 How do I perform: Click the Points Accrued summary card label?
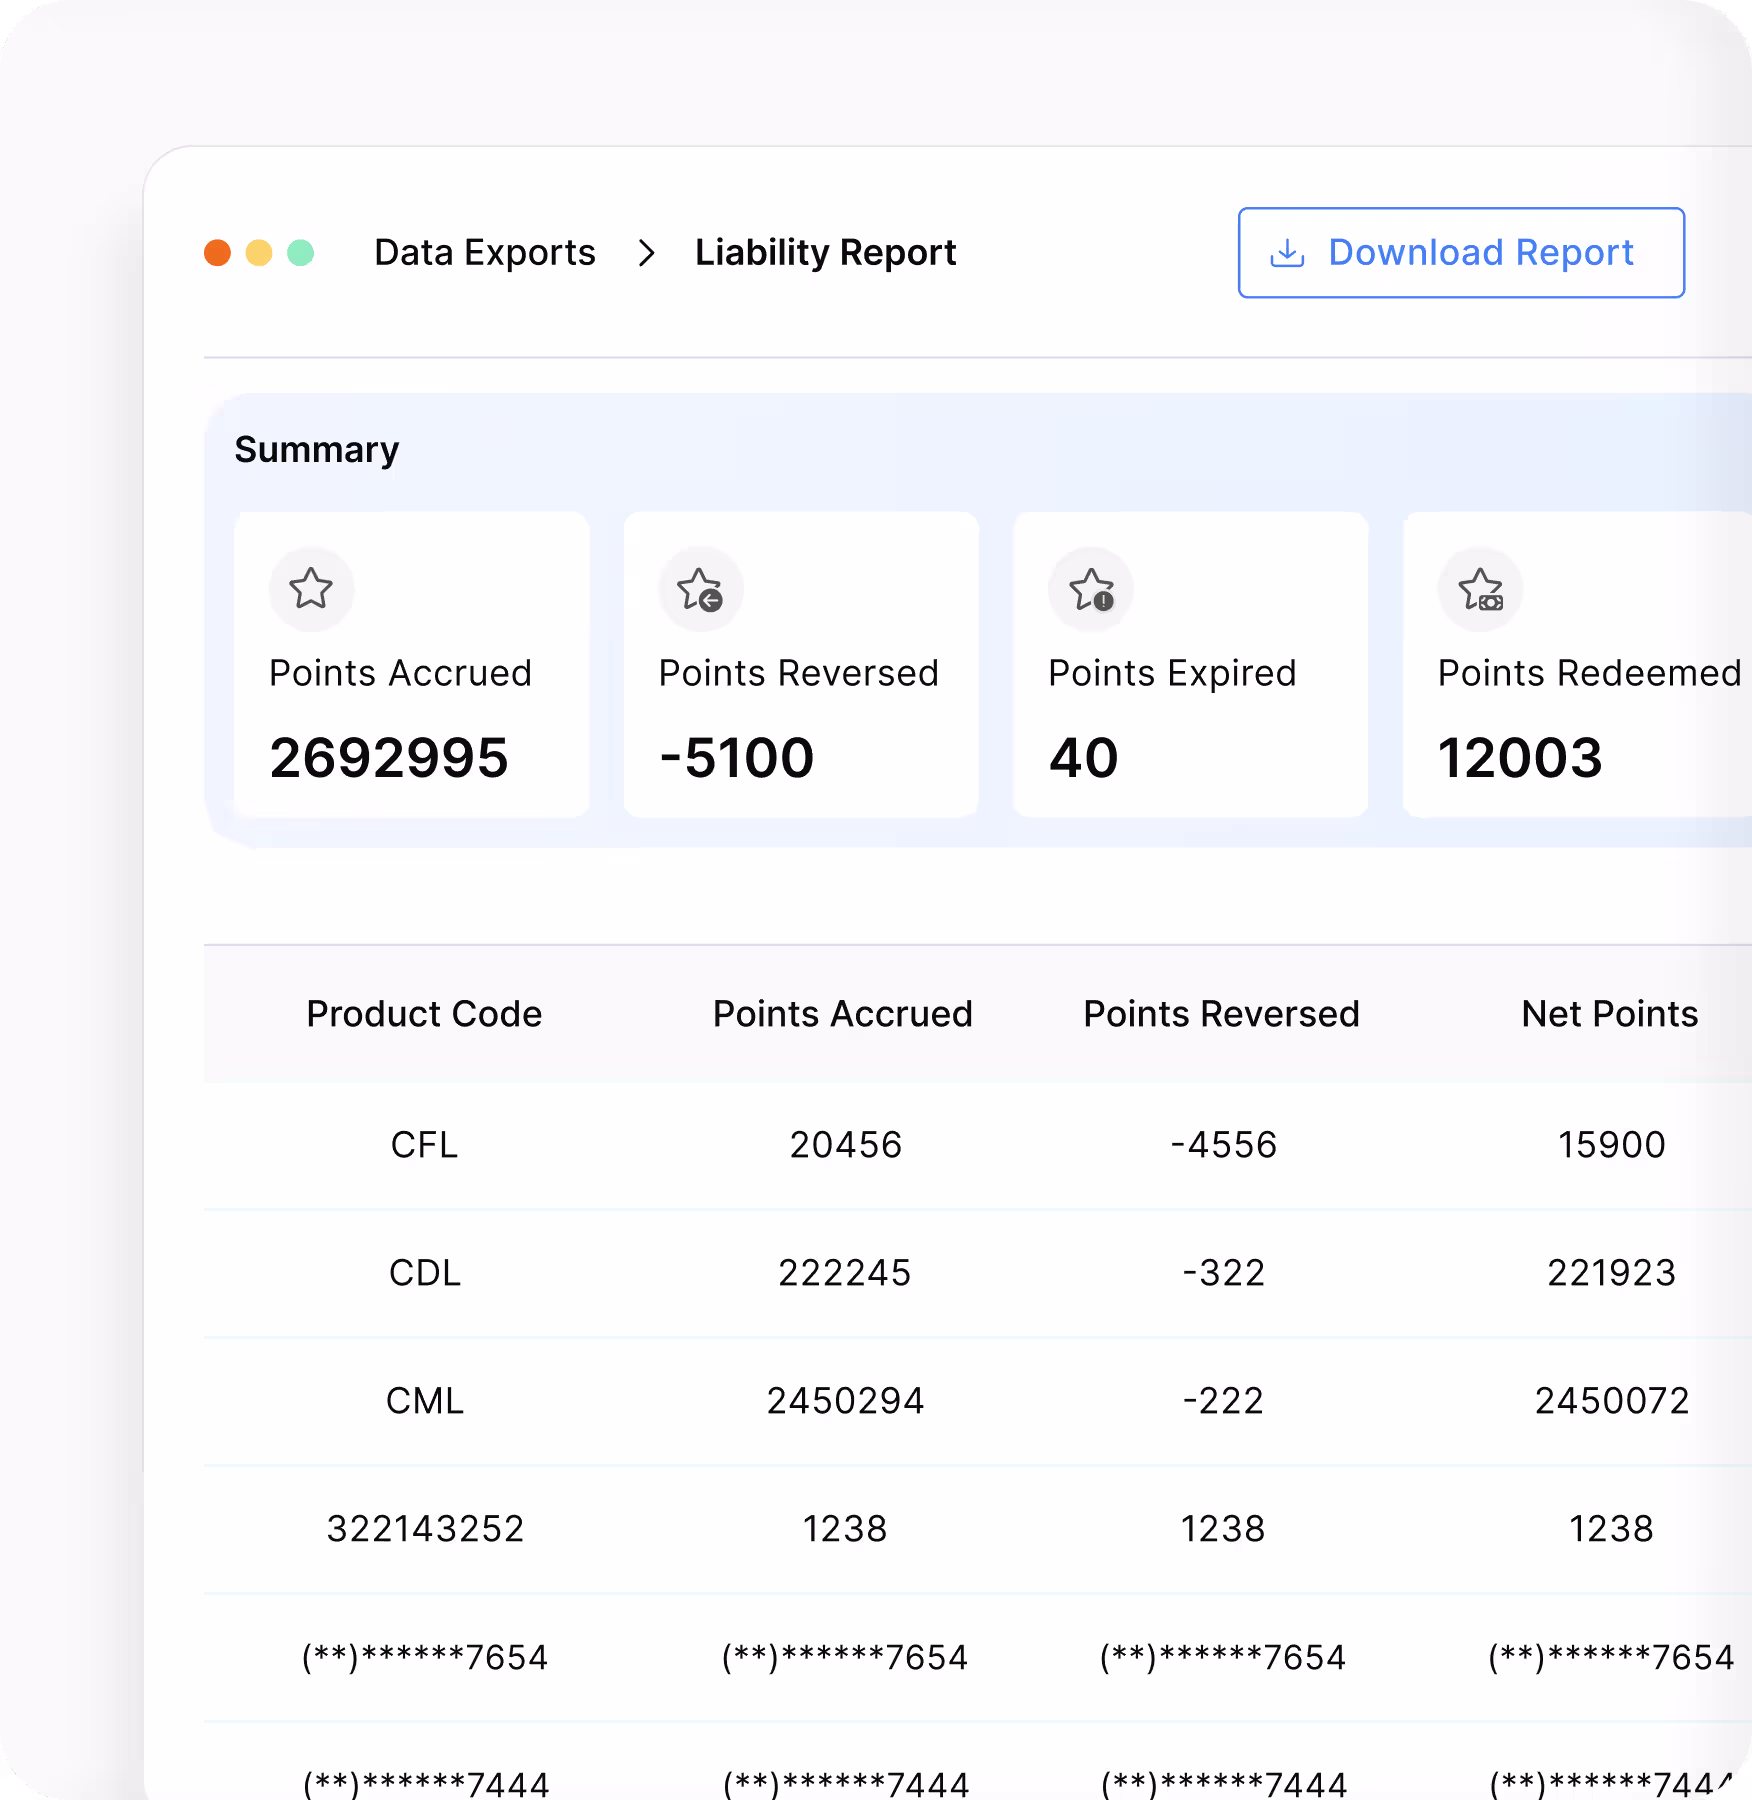[x=400, y=673]
